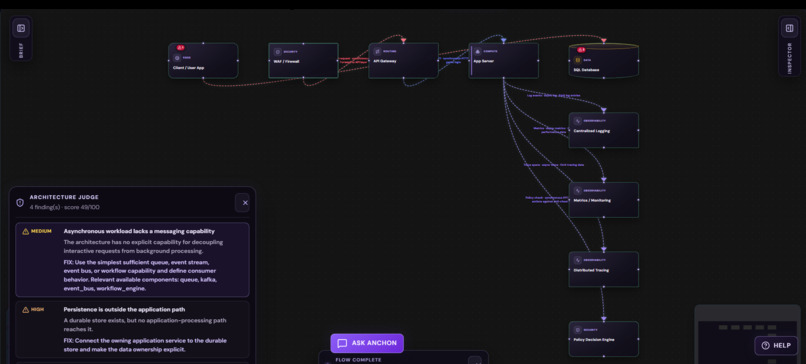Screen dimensions: 806x364
Task: Click the Architecture Judge shield icon
Action: coord(20,203)
